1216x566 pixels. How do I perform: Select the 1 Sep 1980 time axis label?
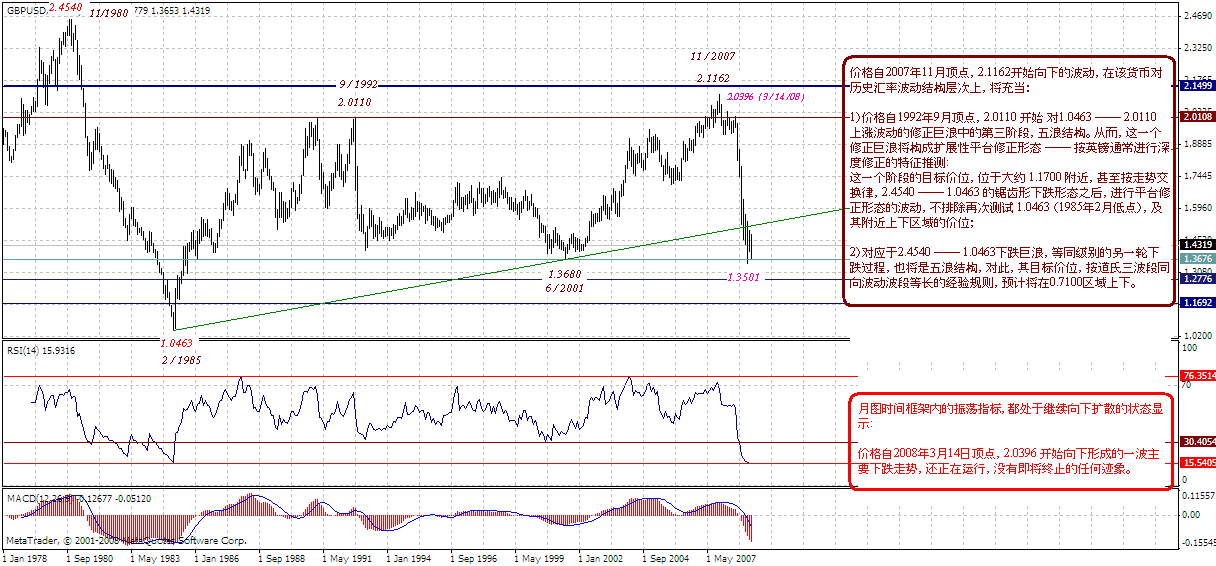pos(90,559)
